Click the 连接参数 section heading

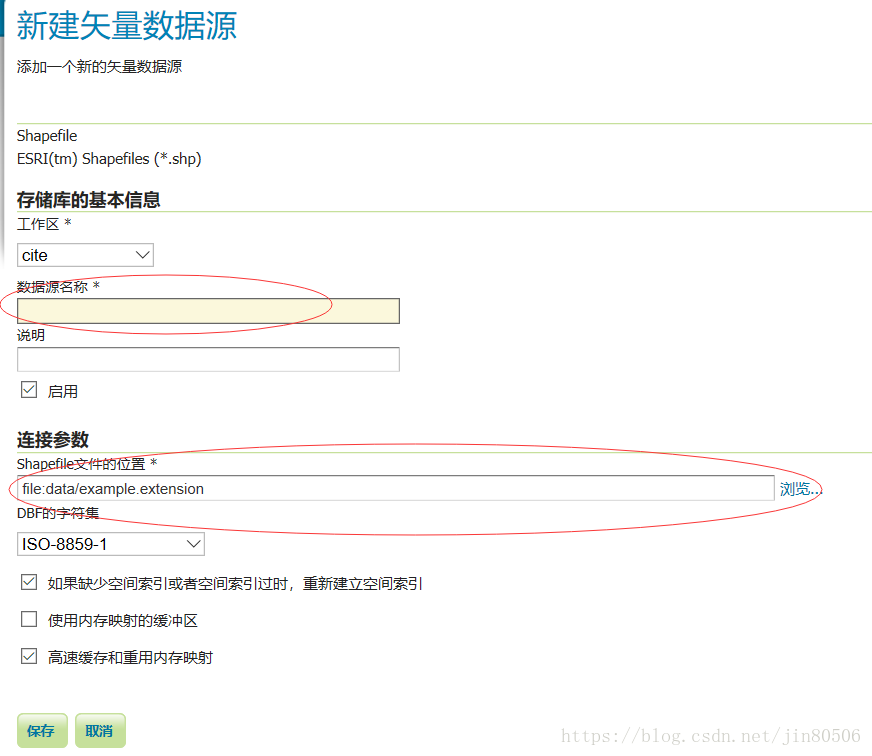coord(53,439)
